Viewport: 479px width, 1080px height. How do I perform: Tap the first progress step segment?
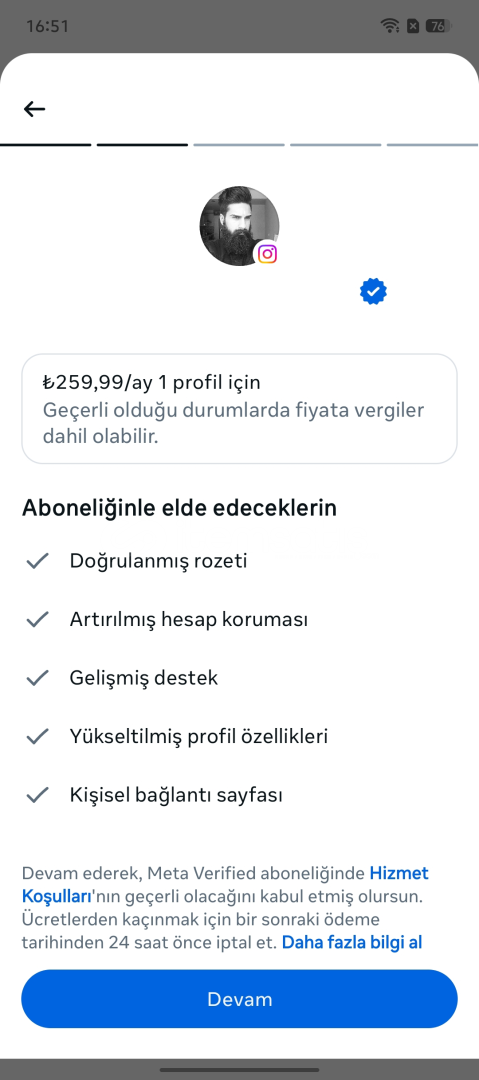click(45, 145)
